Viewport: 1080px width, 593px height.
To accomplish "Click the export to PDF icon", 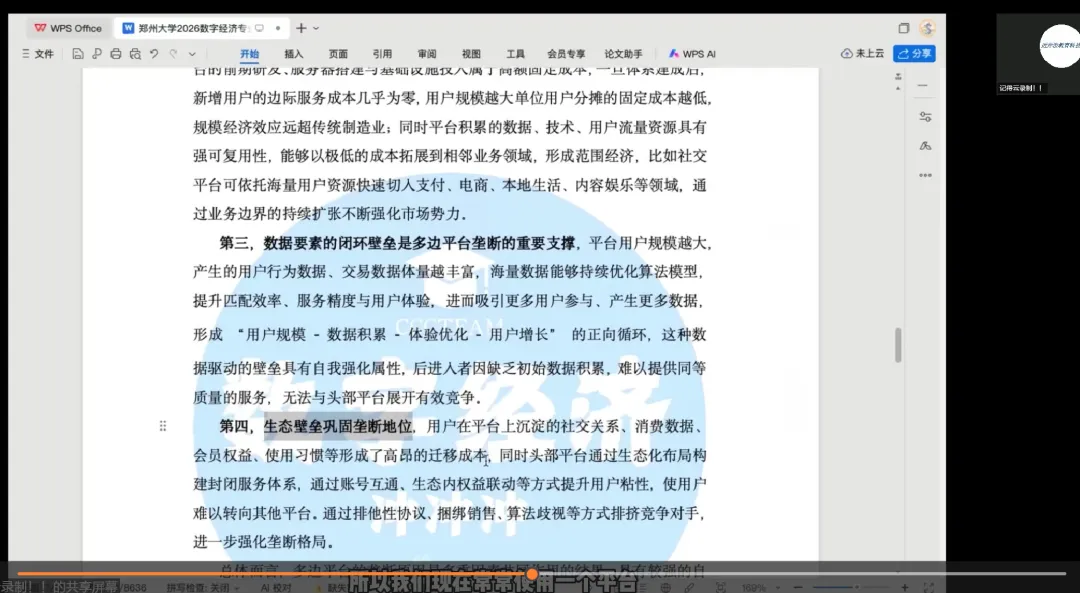I will click(96, 54).
